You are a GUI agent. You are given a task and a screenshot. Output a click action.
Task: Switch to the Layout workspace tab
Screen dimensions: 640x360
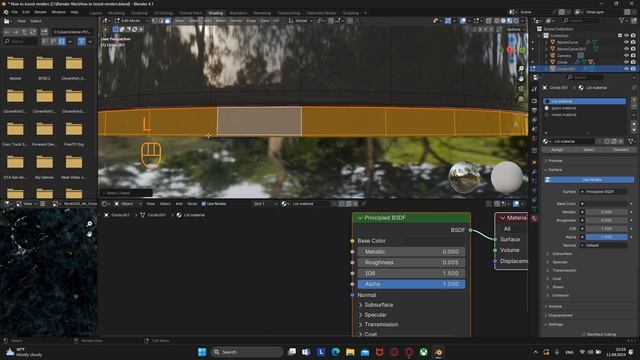[x=96, y=13]
